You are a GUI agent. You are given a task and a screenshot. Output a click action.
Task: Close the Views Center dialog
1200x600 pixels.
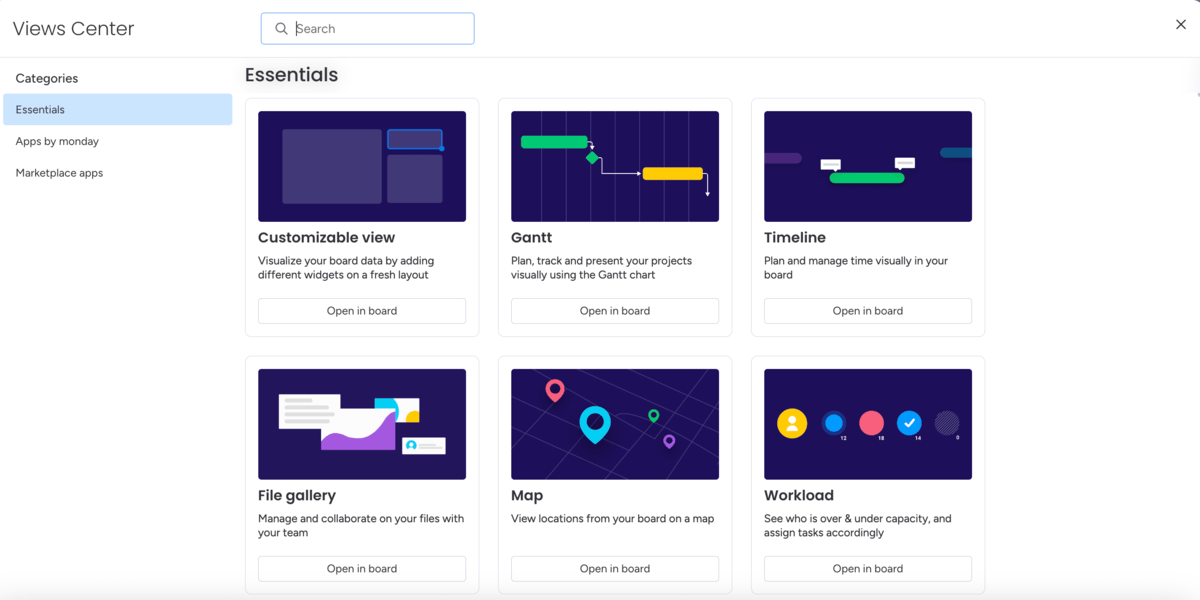[1180, 25]
